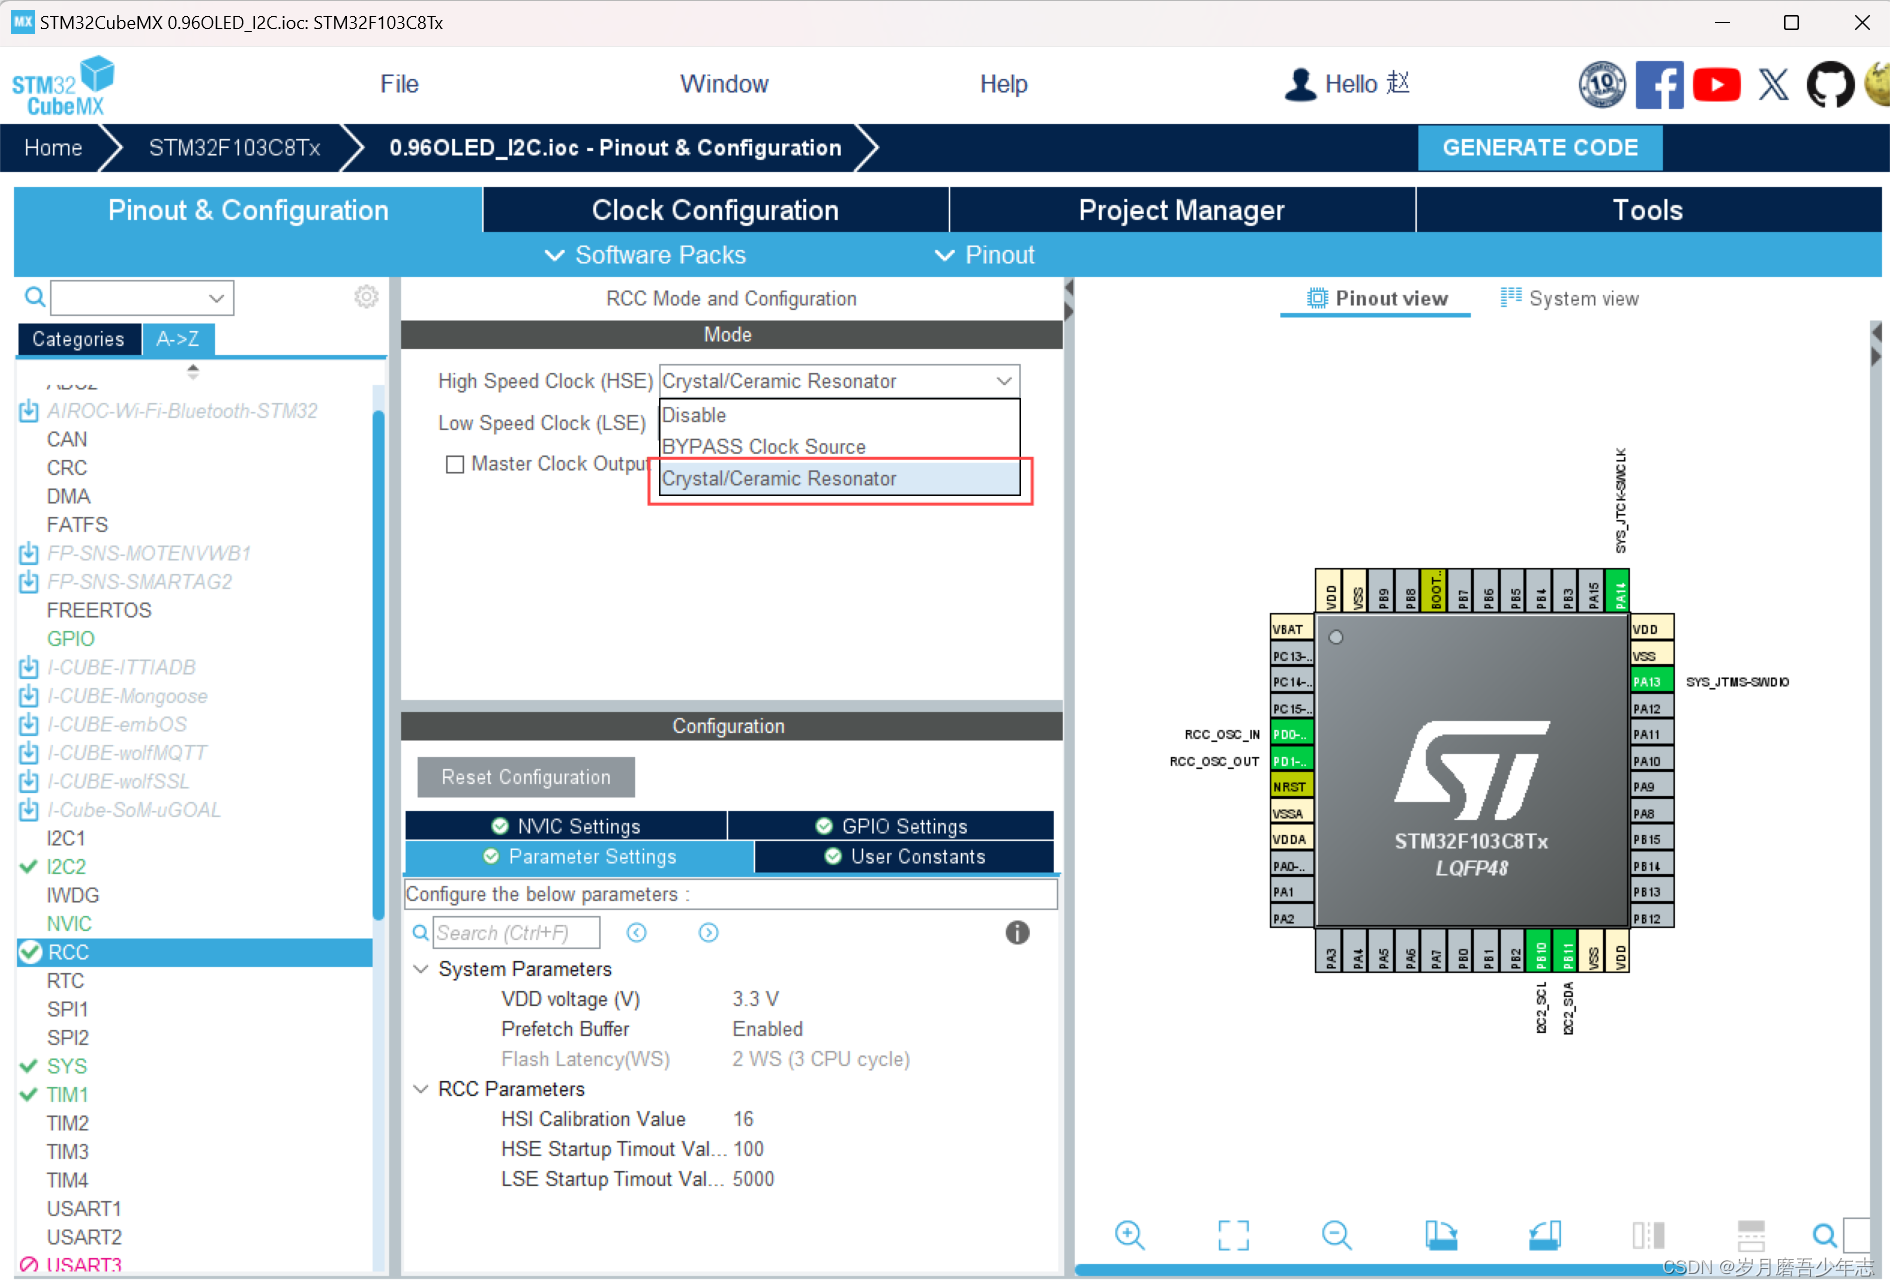Click the download icon next to AIROC-Wi-Fi-Bluetooth-STM32

pyautogui.click(x=29, y=411)
